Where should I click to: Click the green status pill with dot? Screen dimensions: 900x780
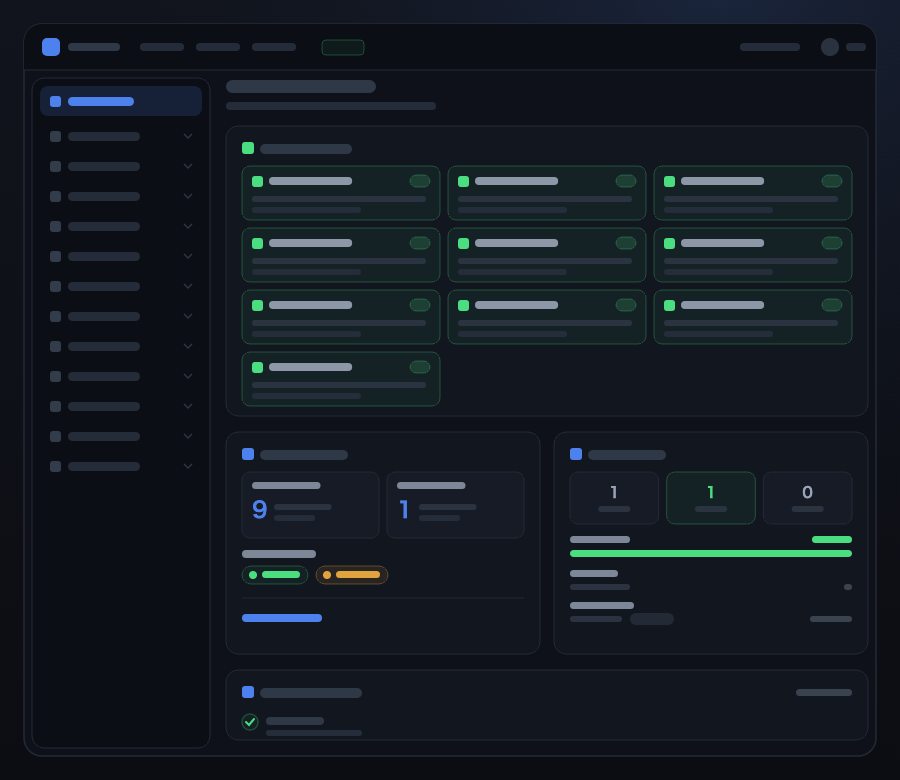coord(275,575)
